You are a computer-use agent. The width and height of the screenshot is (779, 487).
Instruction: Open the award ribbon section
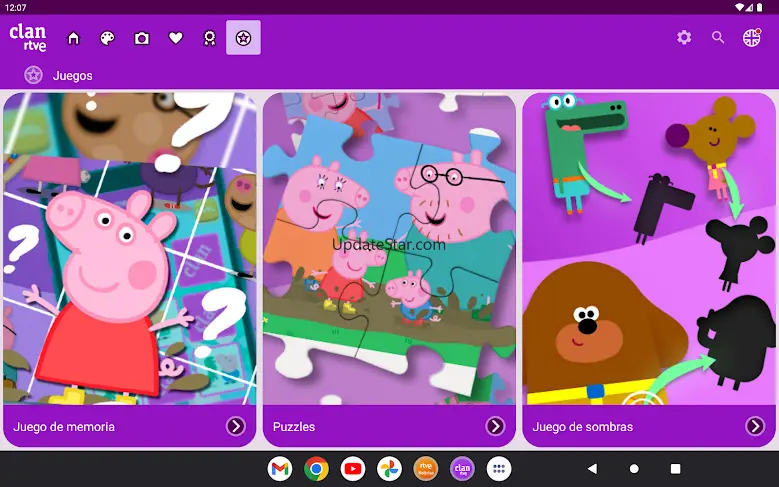(x=210, y=38)
